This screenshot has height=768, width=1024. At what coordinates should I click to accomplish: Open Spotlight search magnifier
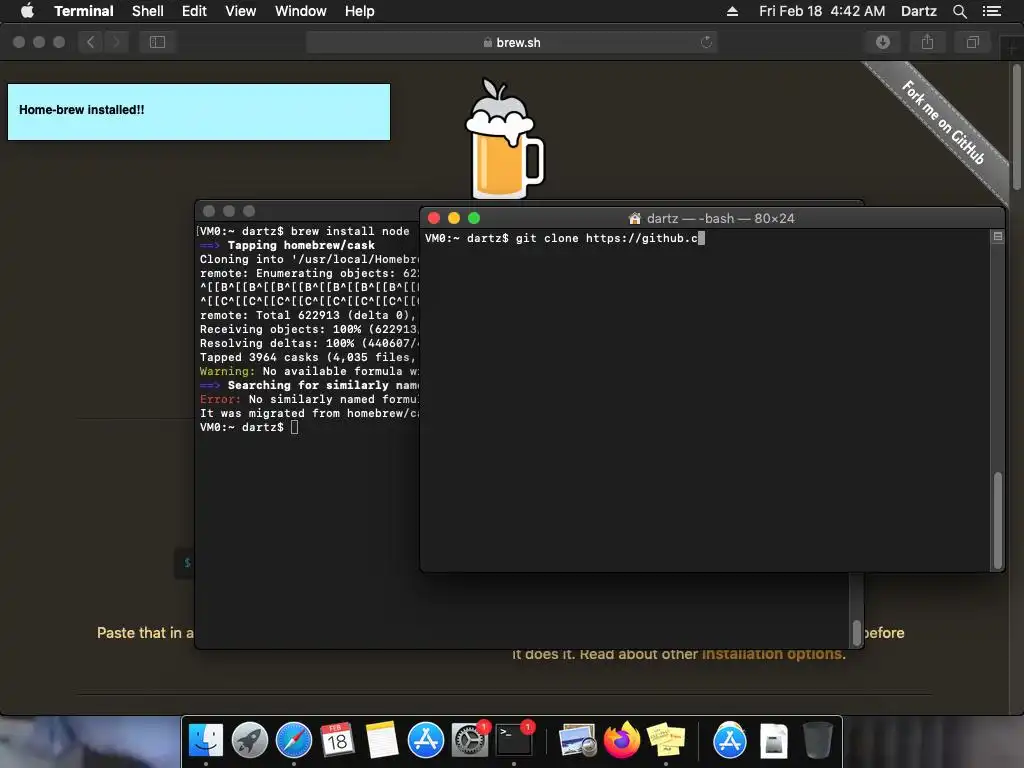(959, 11)
